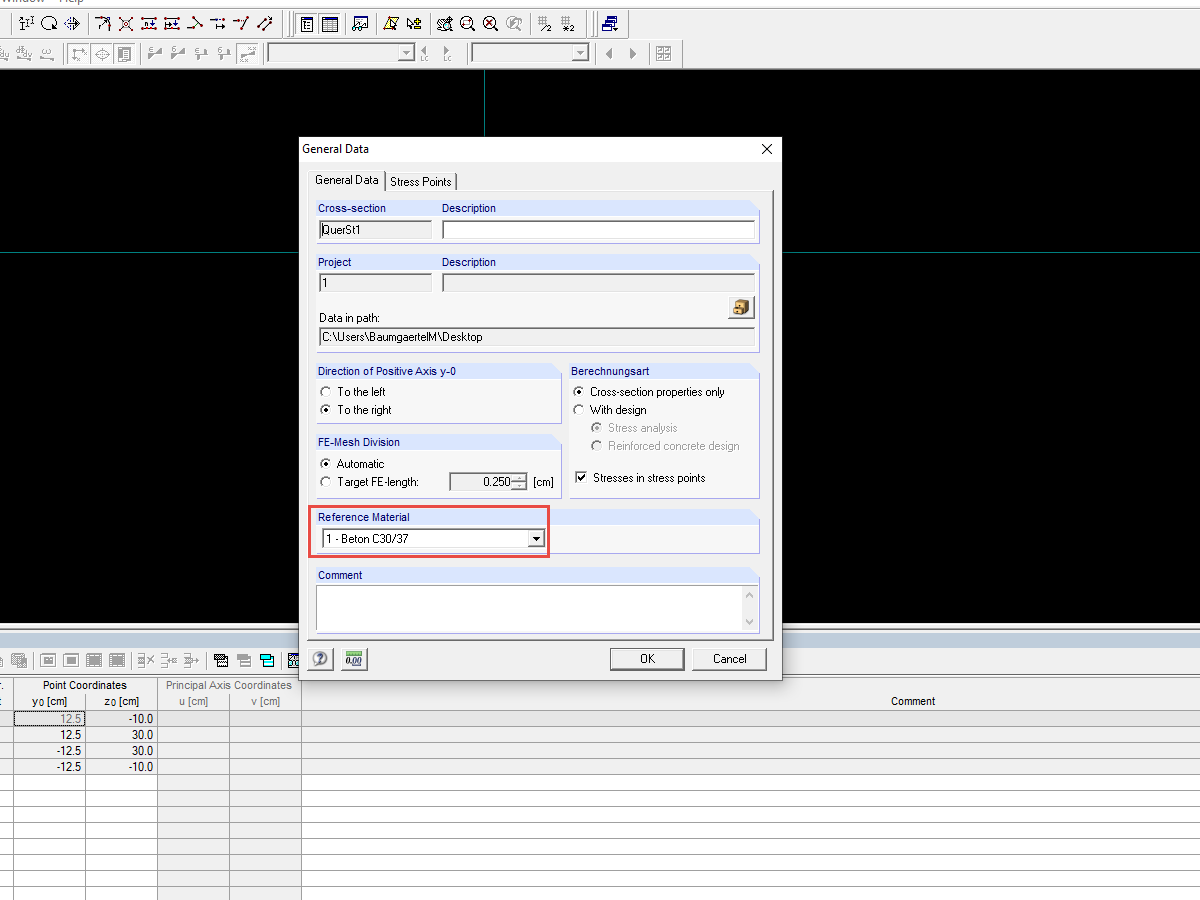Click the Cross-section name field QuerSt1

[x=375, y=229]
